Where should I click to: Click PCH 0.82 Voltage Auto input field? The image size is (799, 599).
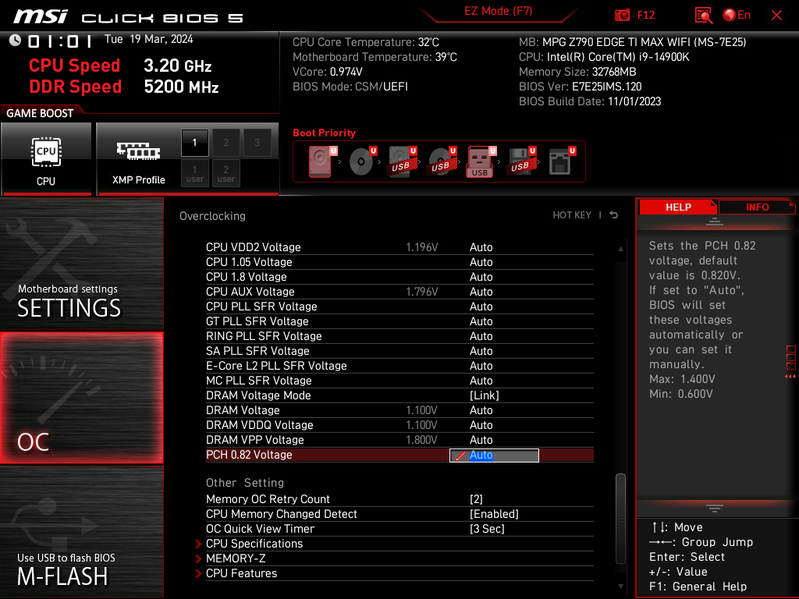[x=494, y=455]
